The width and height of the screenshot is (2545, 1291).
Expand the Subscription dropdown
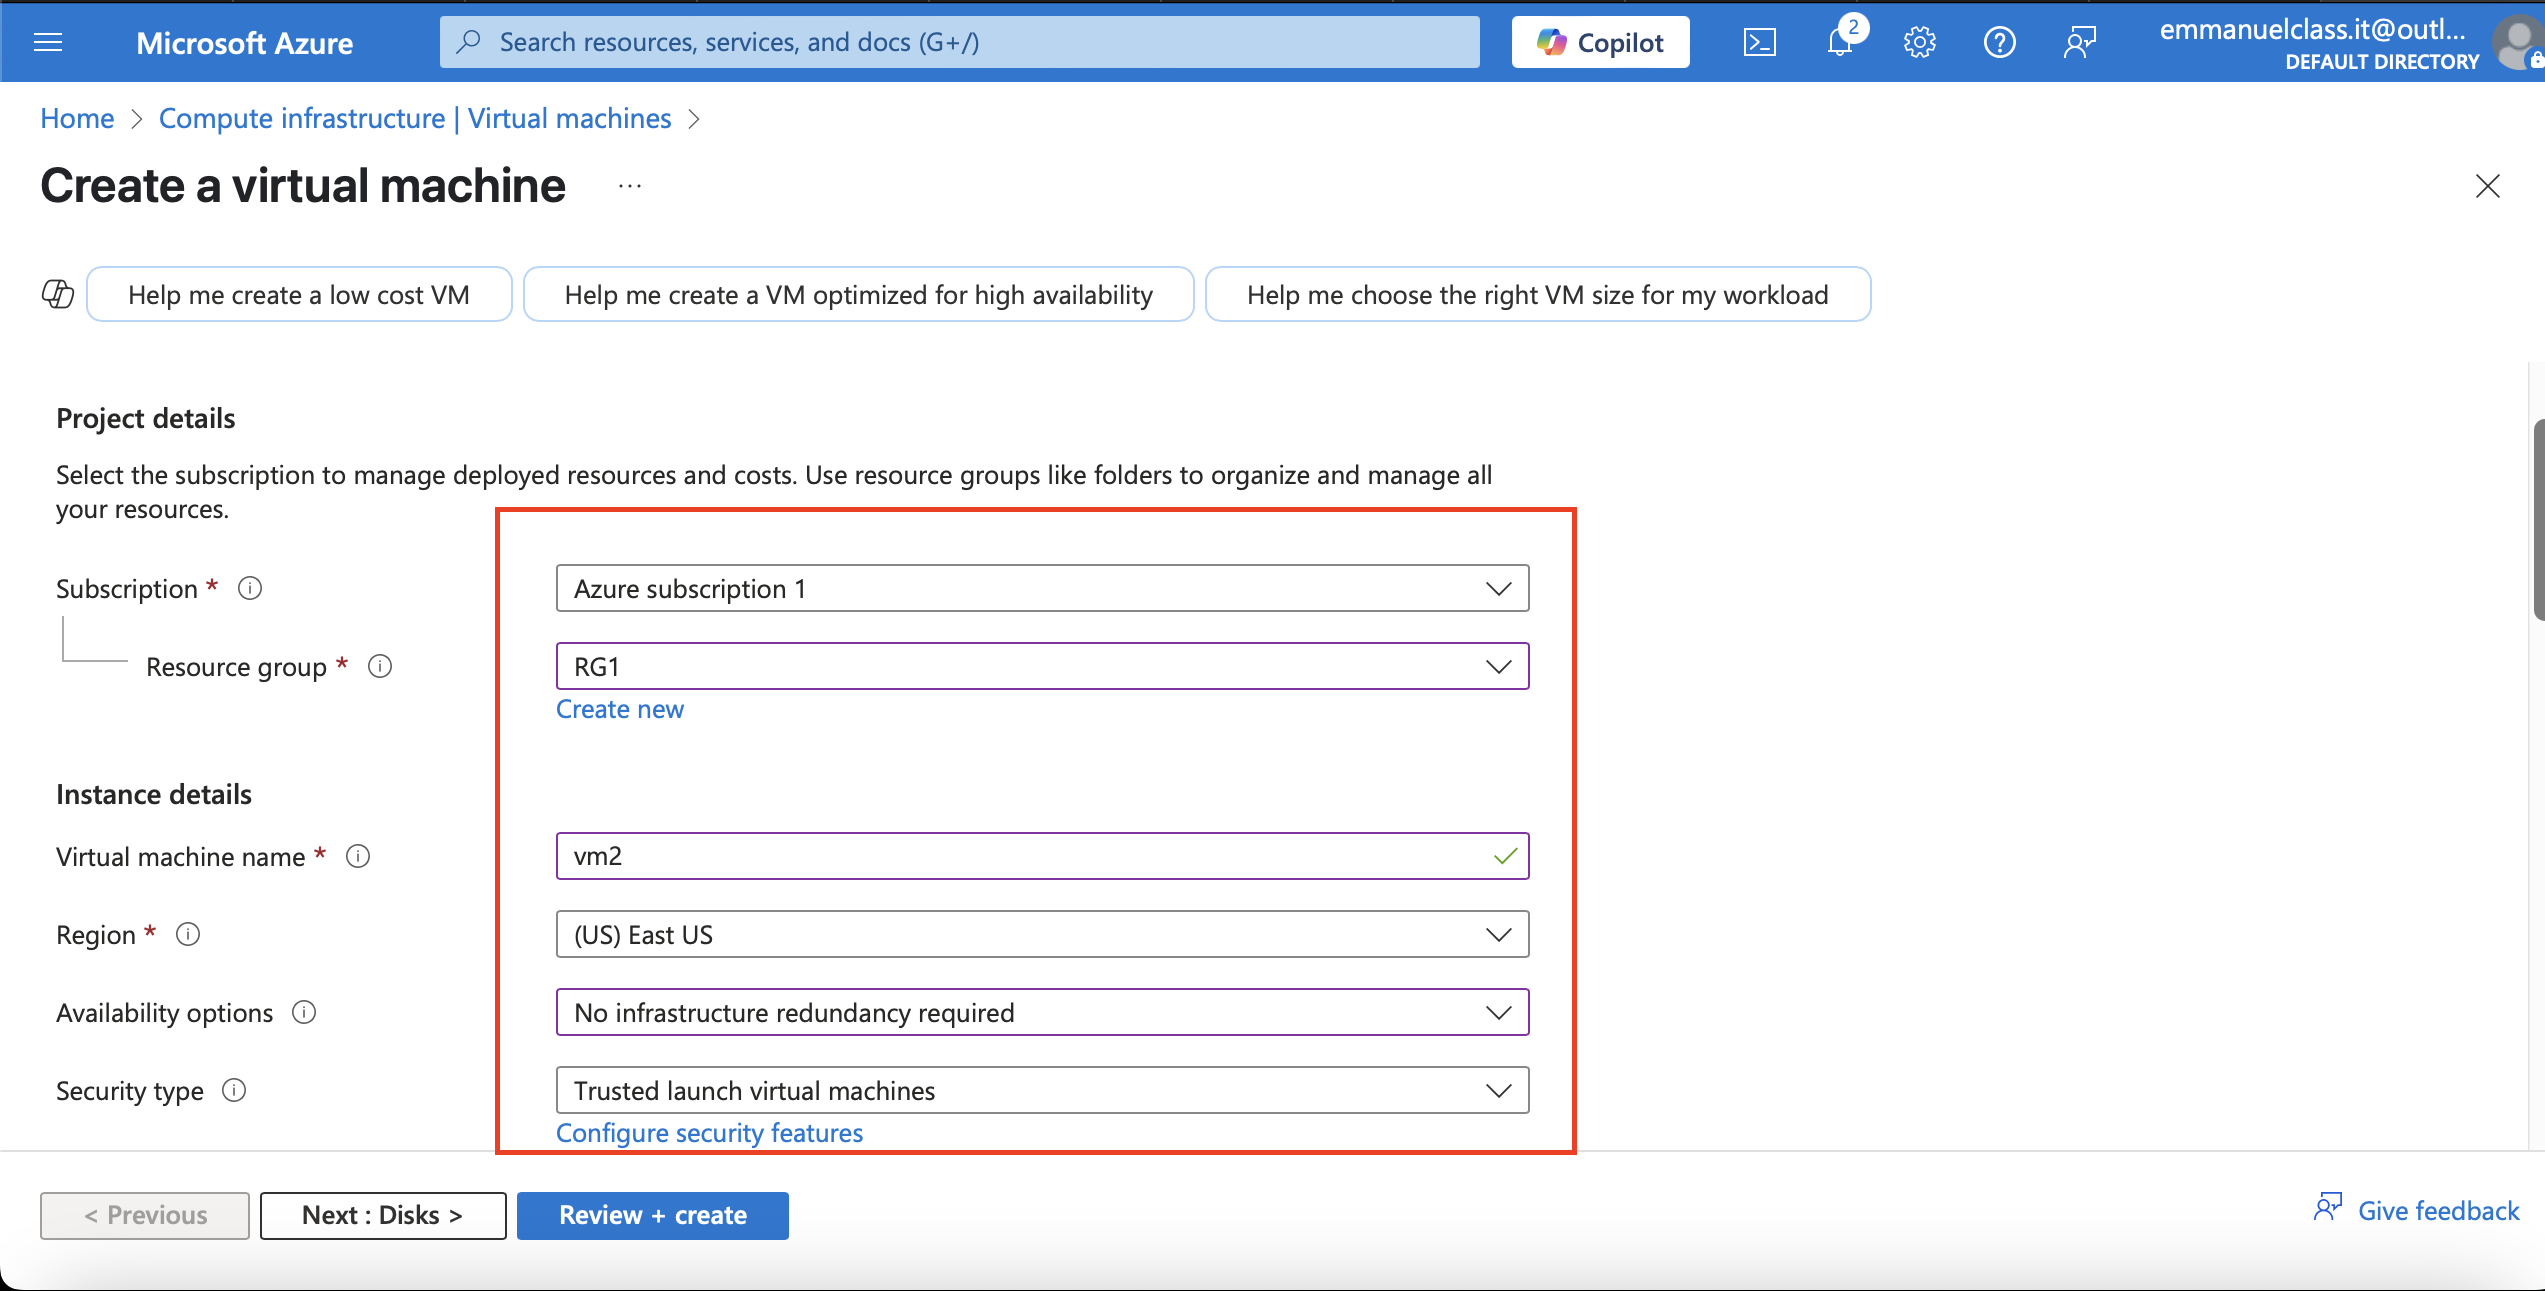[1042, 588]
